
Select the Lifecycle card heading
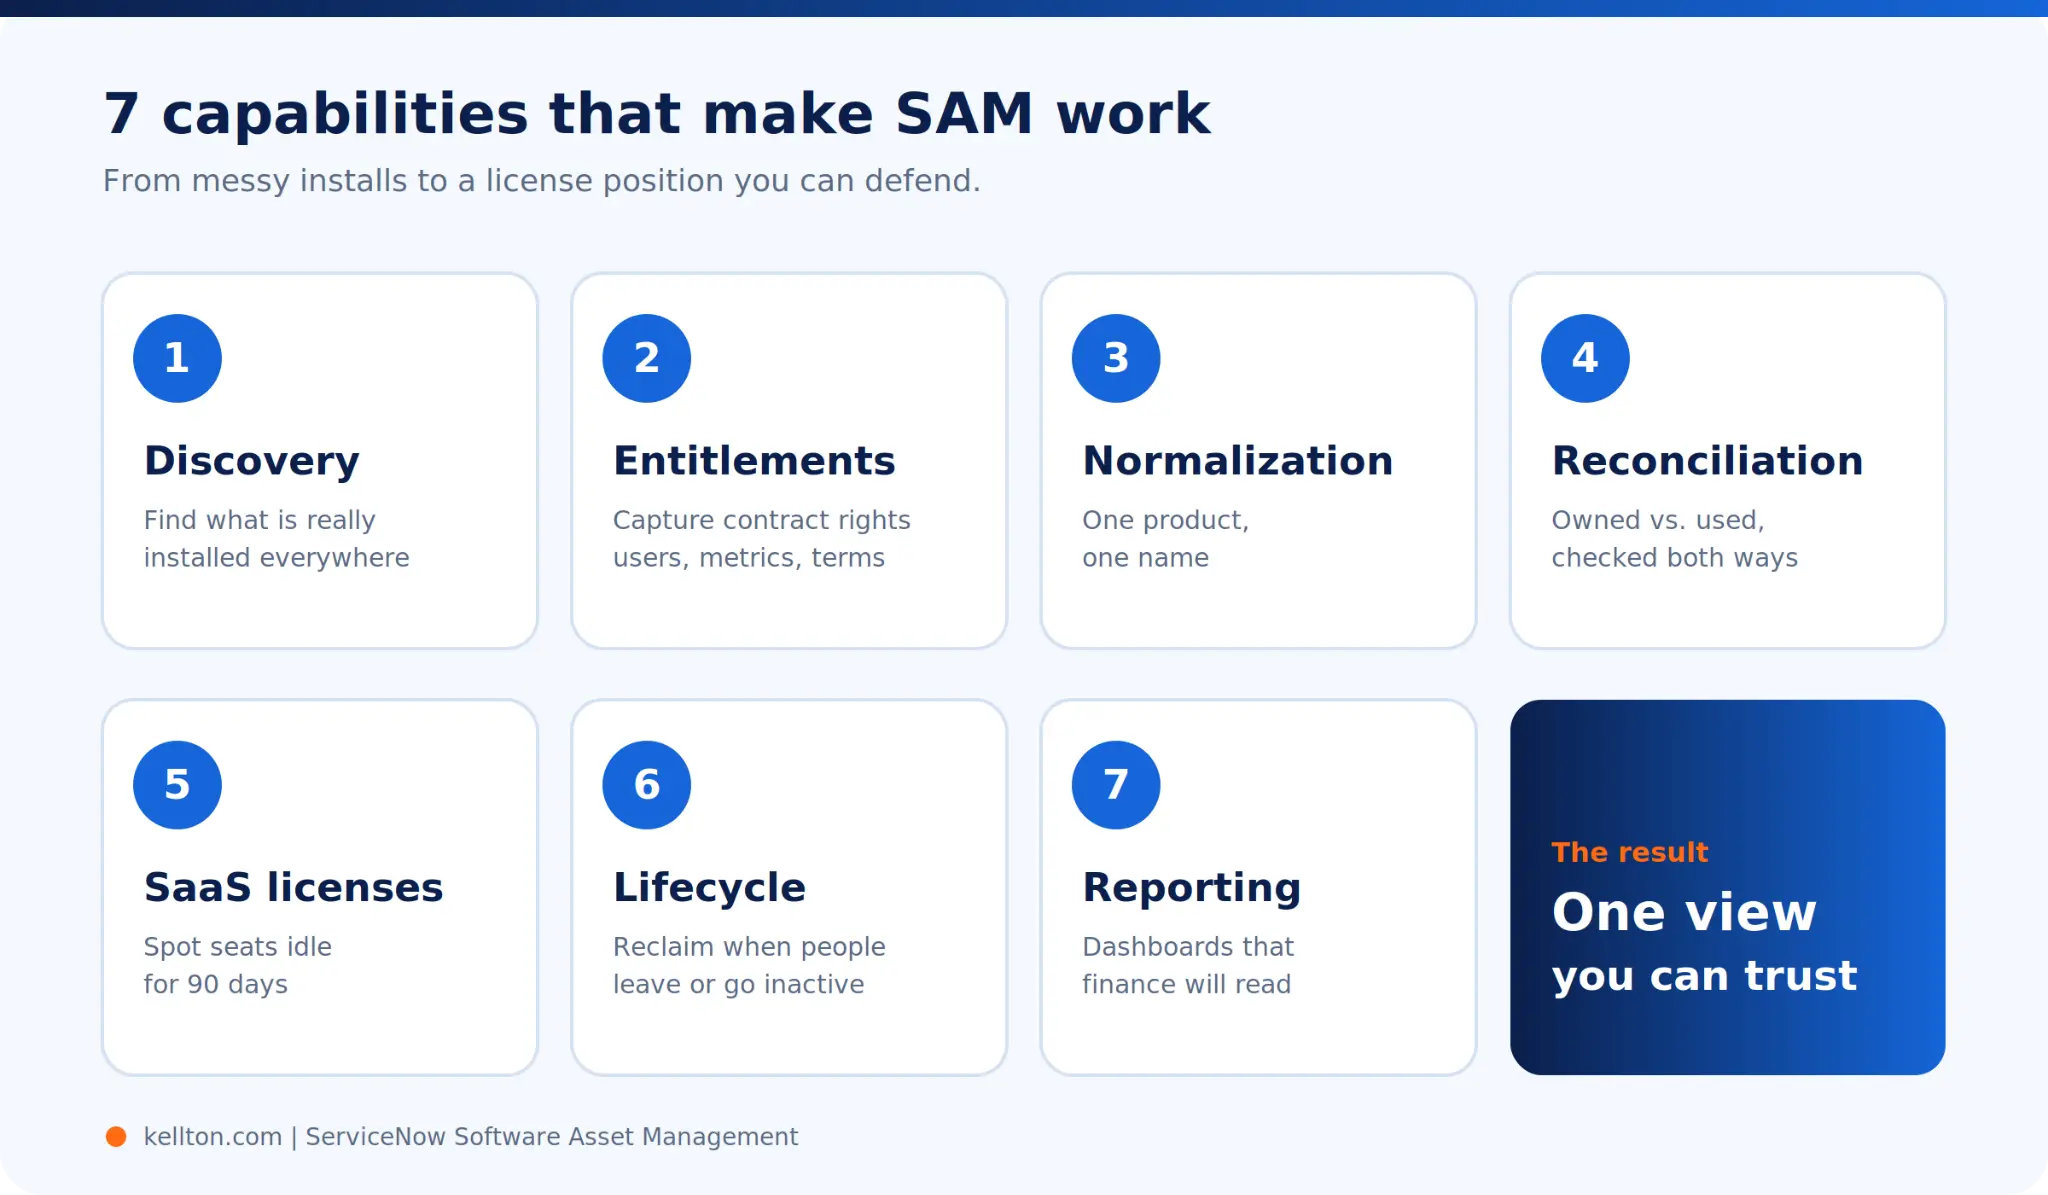pyautogui.click(x=709, y=888)
